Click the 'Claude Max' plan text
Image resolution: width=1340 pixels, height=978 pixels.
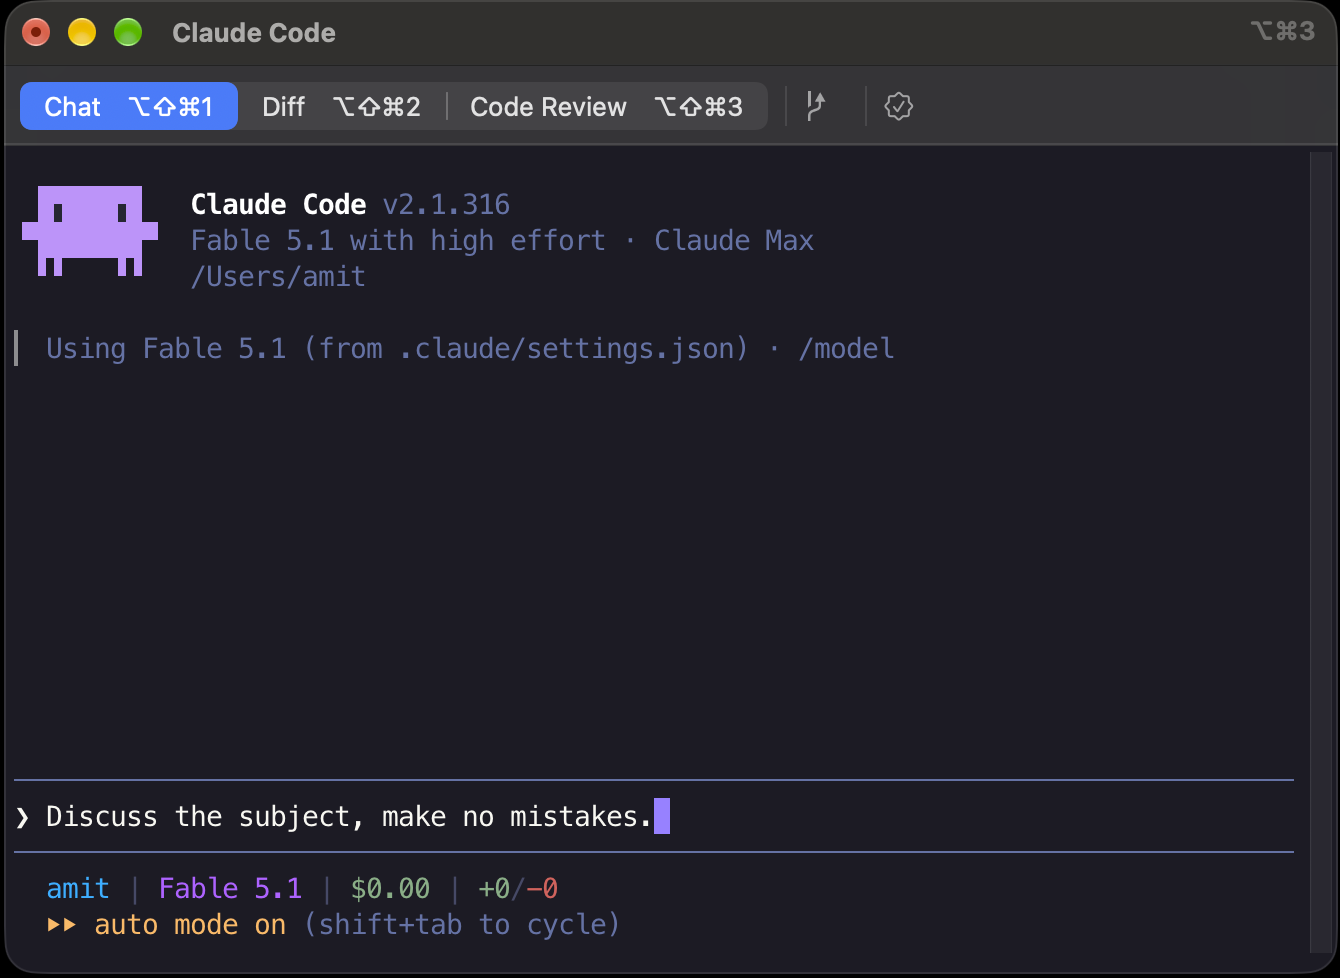[734, 241]
